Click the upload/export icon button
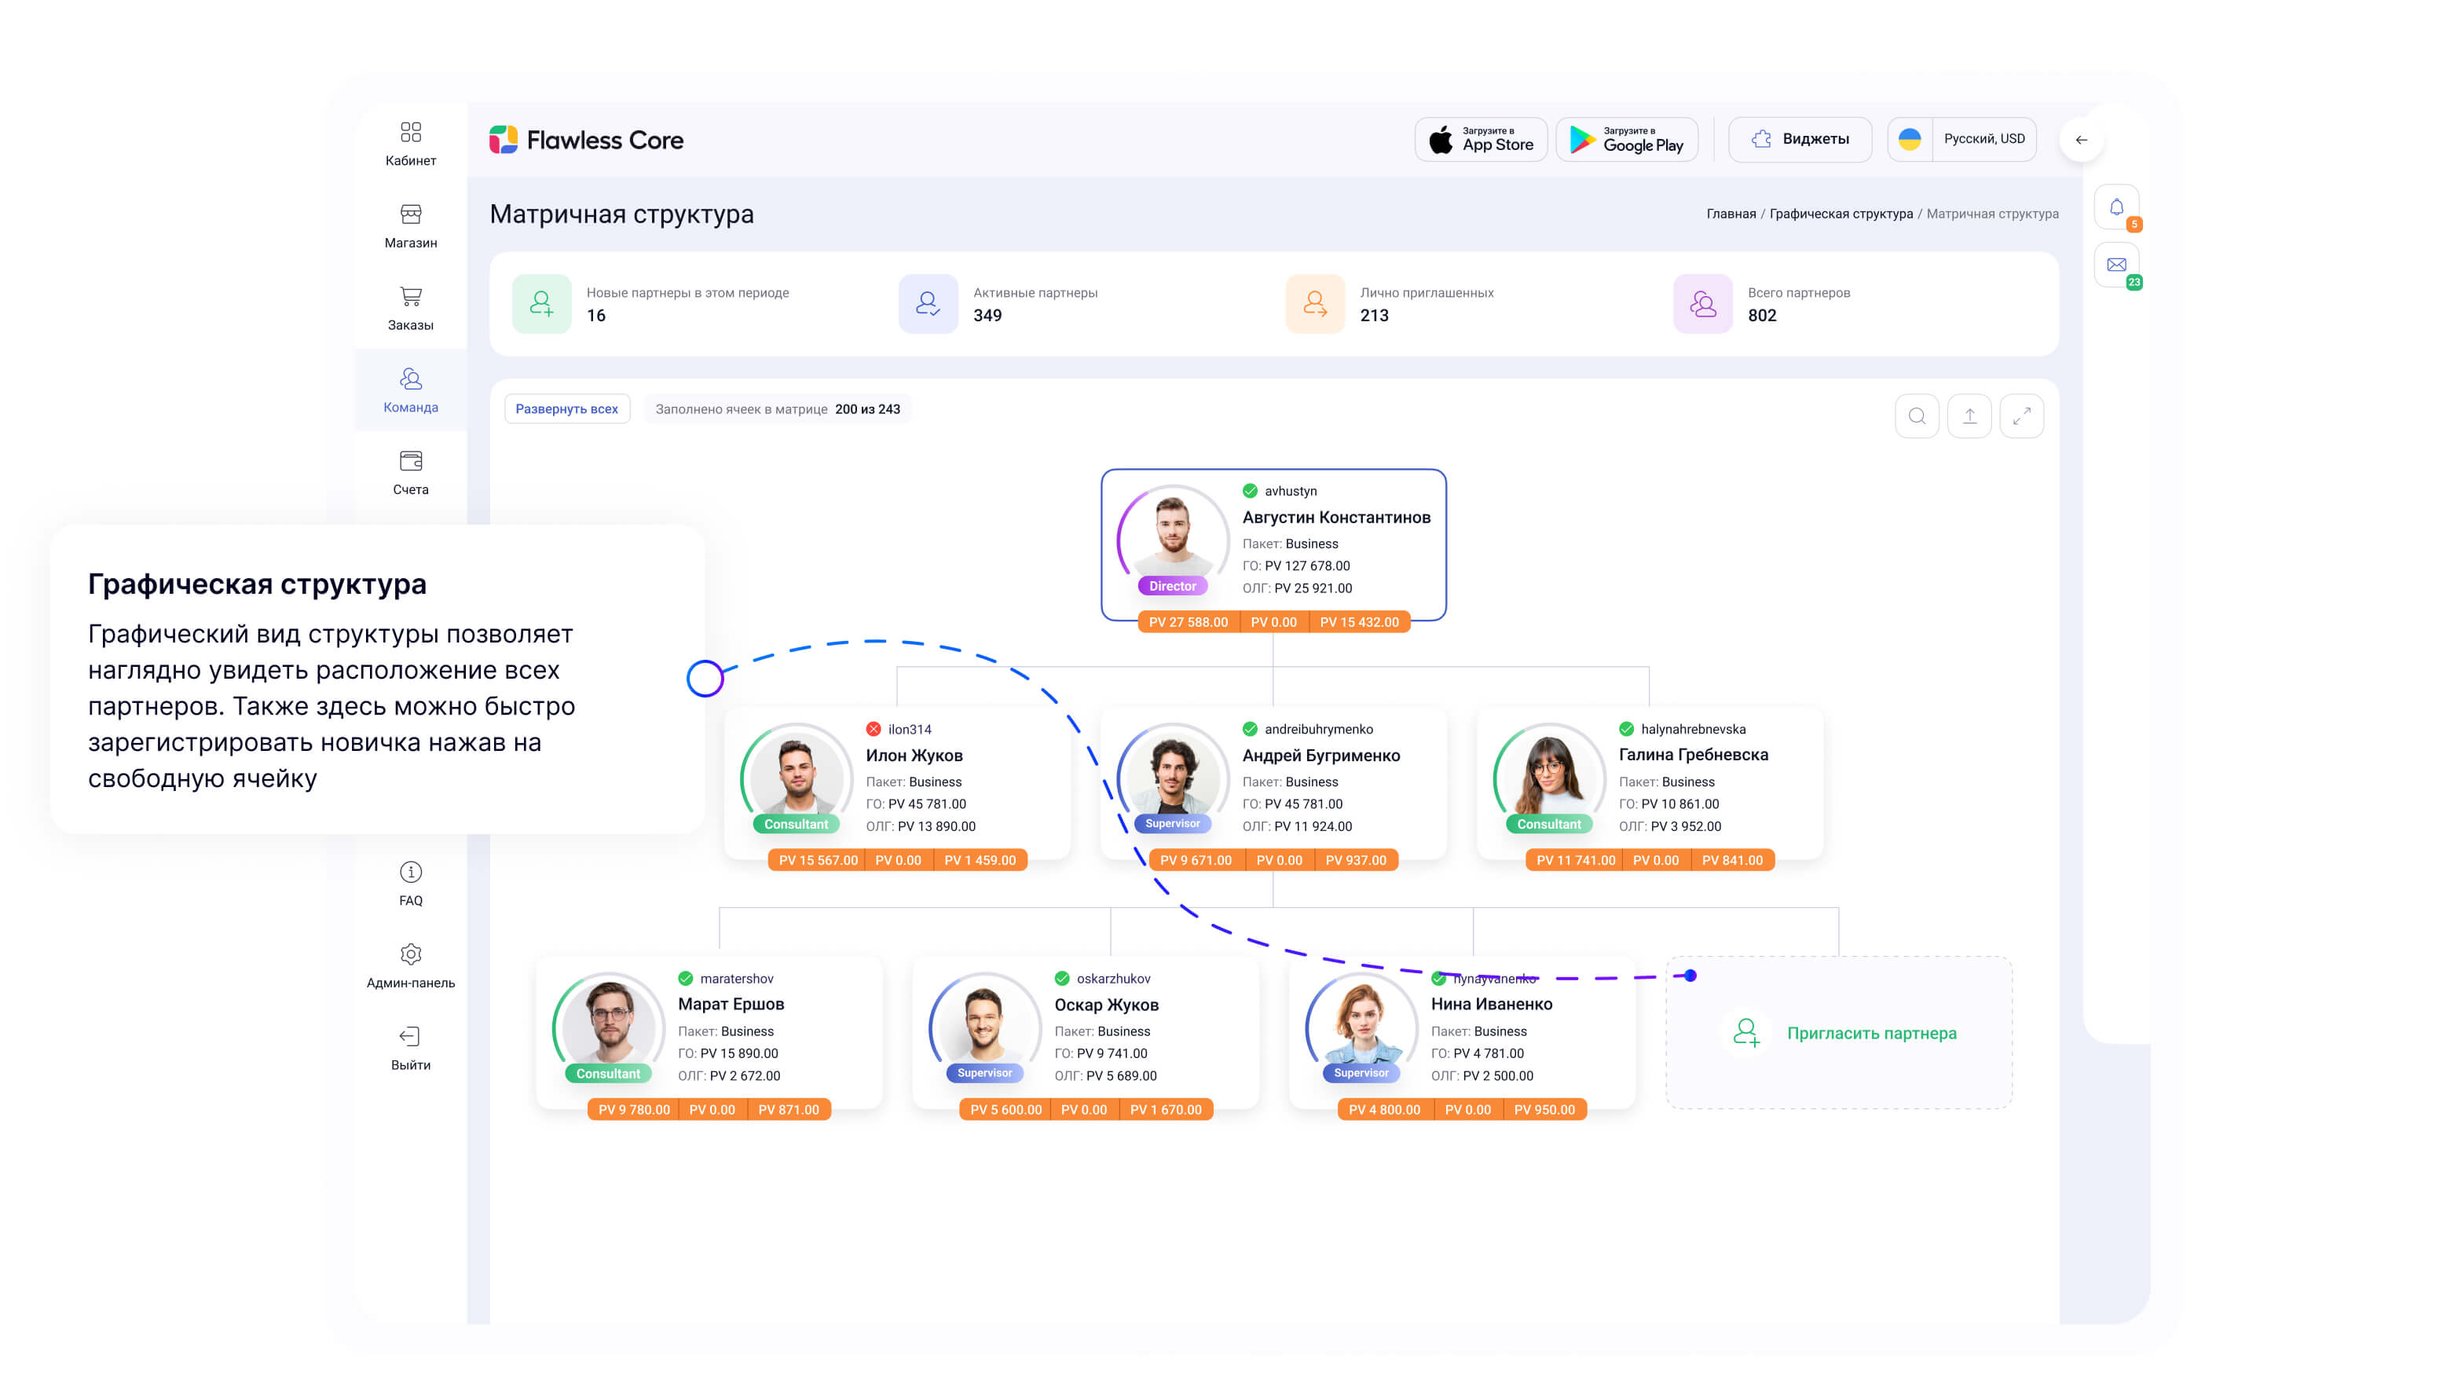Viewport: 2454px width, 1373px height. pyautogui.click(x=1969, y=416)
